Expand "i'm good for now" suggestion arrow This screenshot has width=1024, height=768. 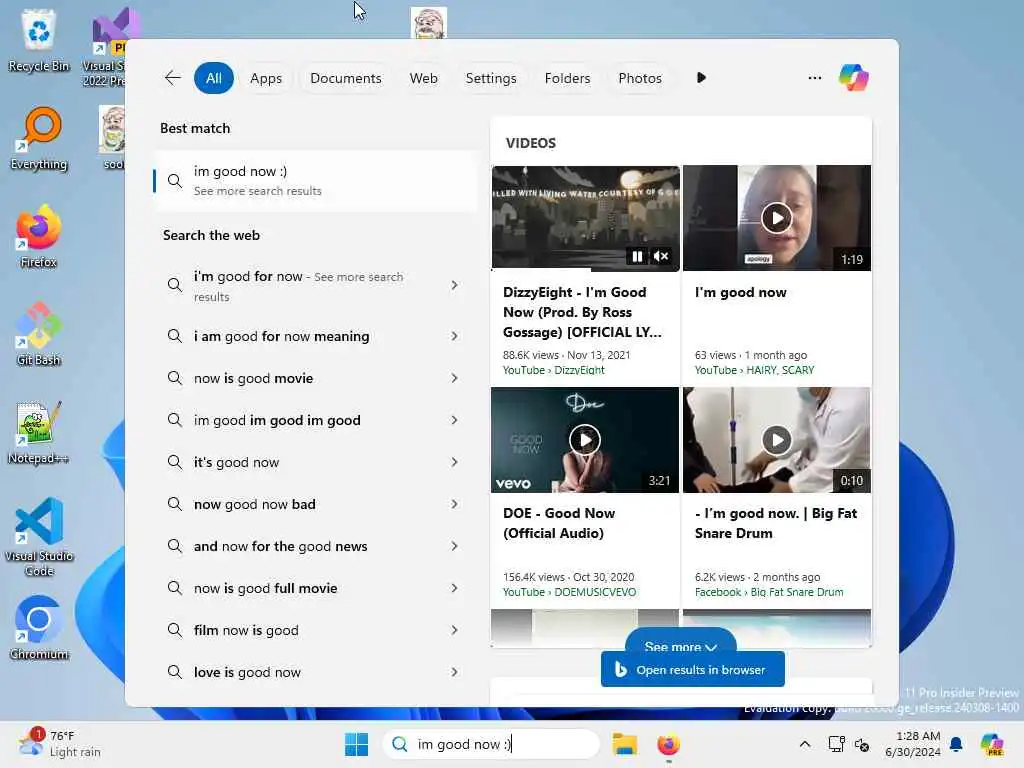454,285
